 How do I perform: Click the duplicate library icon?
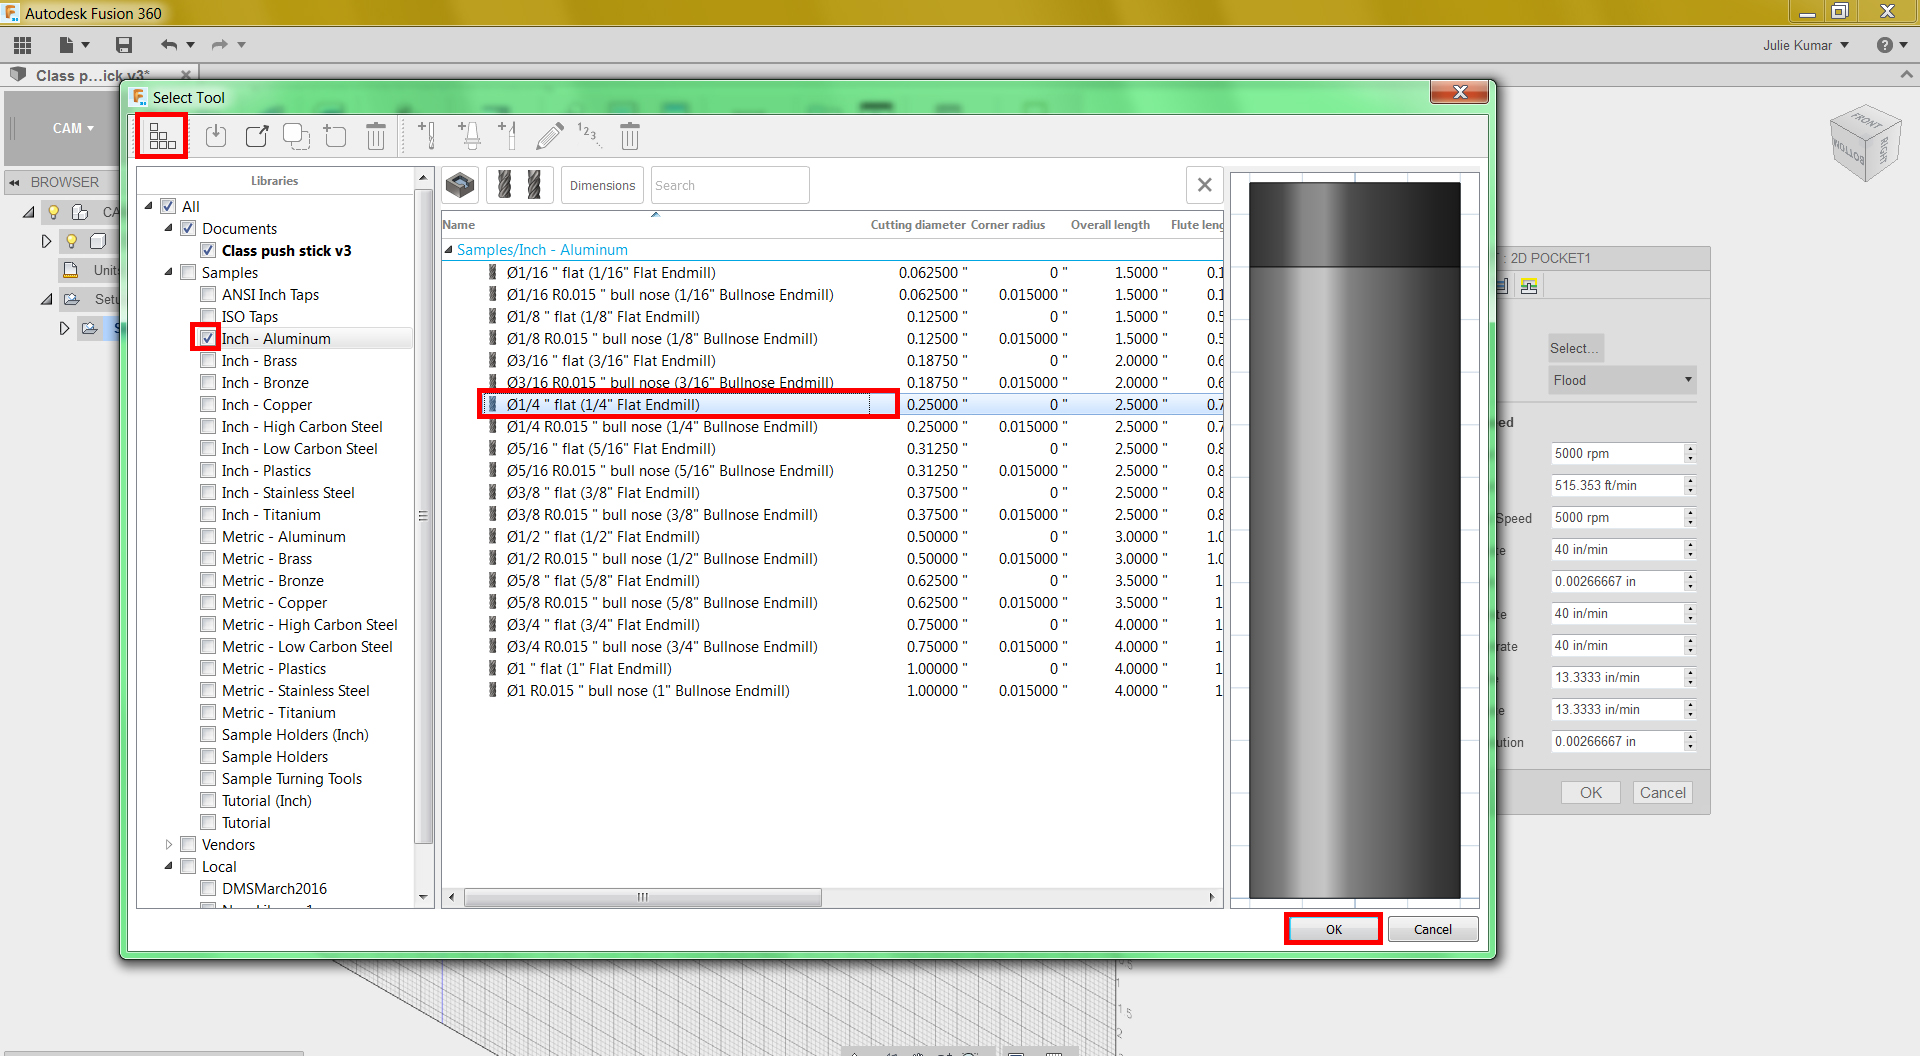point(296,136)
